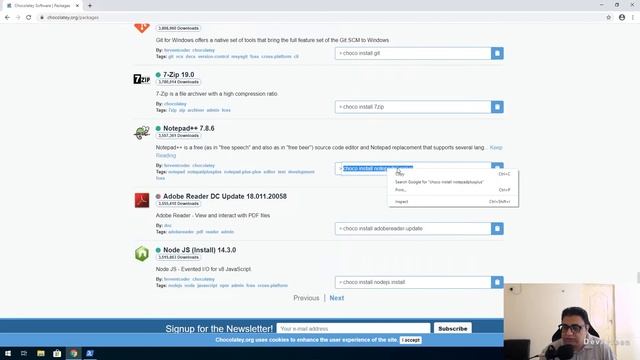Click the Node JS hexagon logo

point(142,254)
